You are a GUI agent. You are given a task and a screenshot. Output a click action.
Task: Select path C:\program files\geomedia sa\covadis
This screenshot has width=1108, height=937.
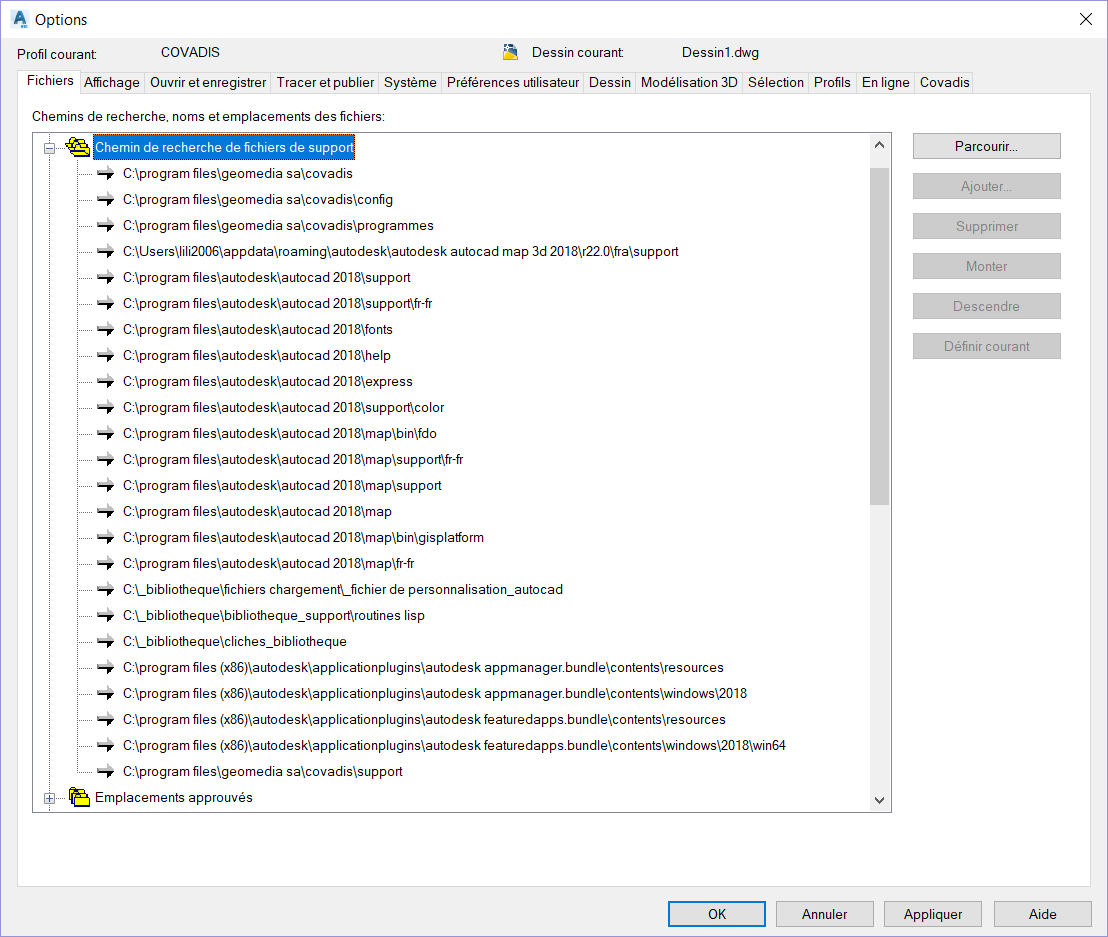coord(237,174)
